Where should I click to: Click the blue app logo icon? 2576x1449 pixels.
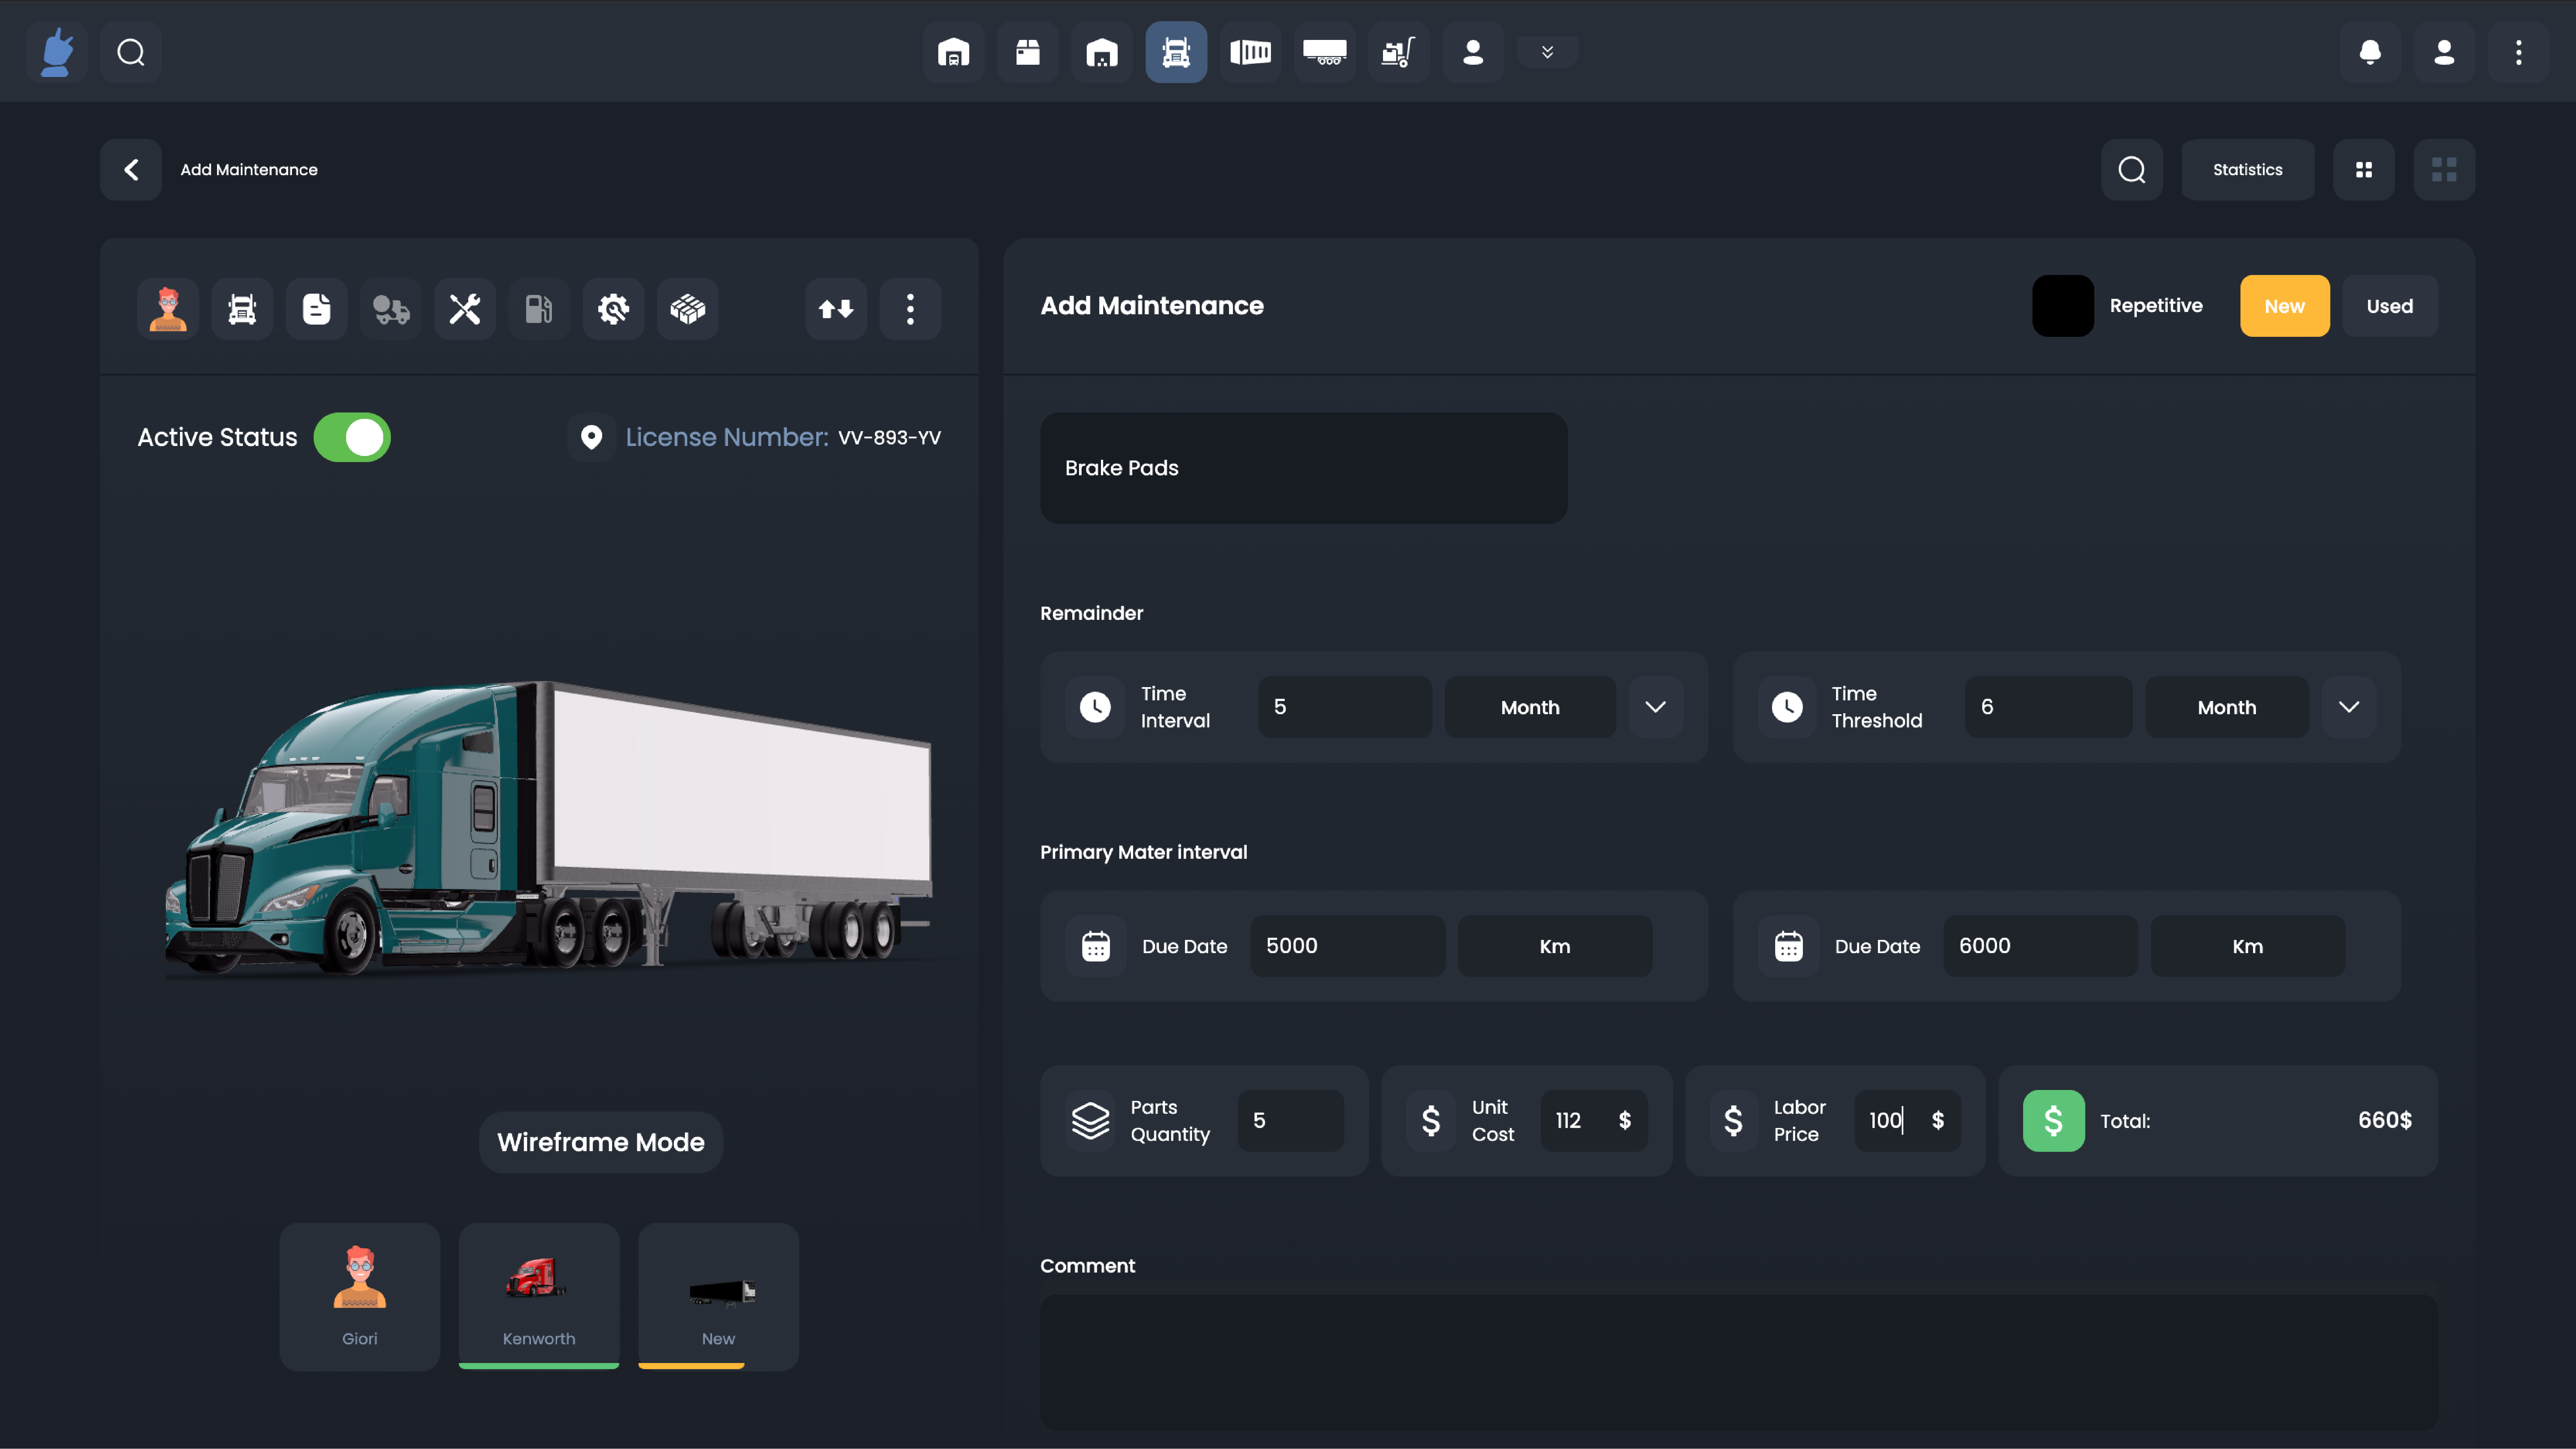tap(57, 52)
